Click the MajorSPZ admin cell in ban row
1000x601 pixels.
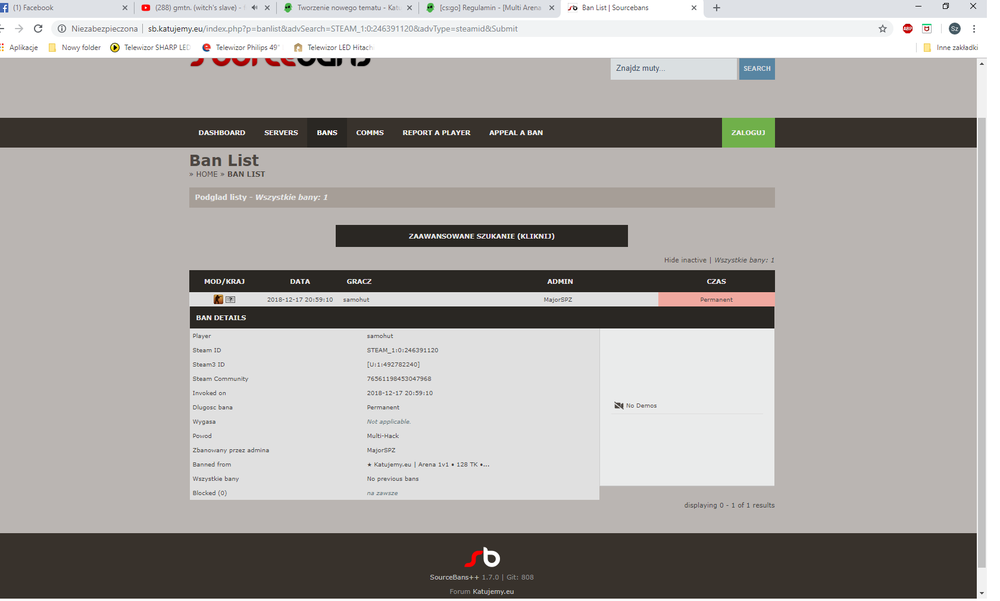pyautogui.click(x=558, y=299)
